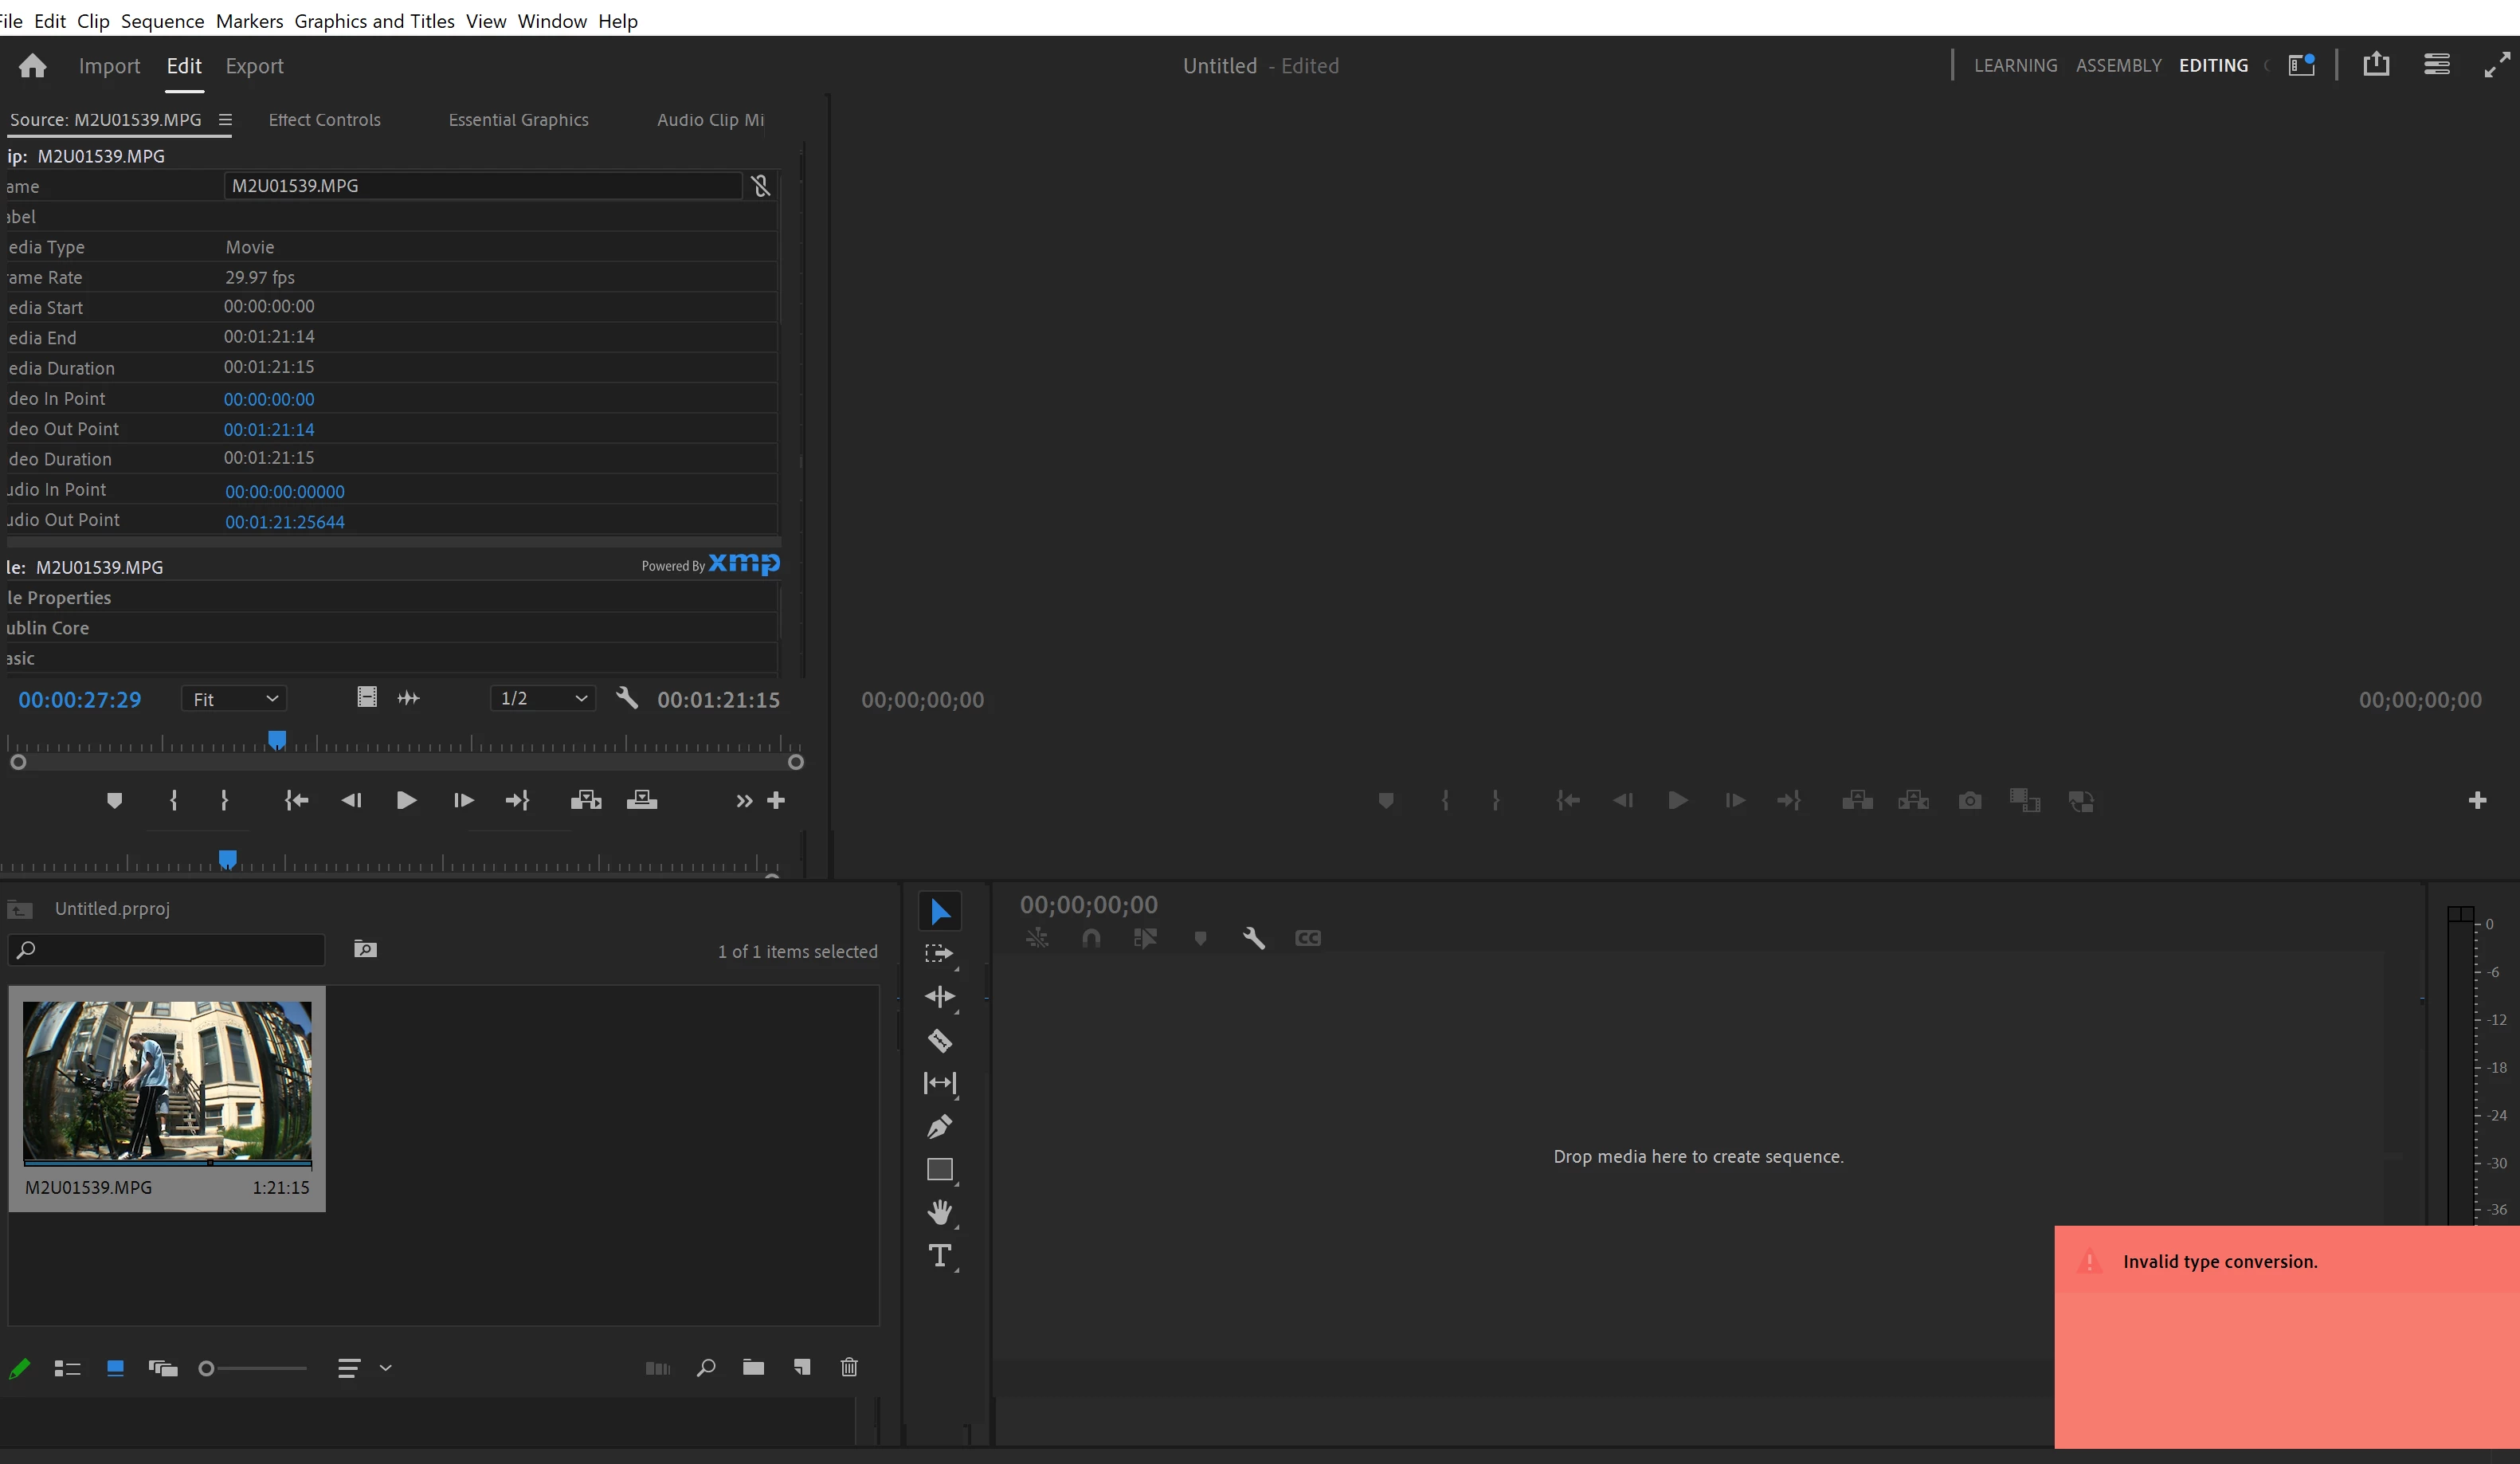This screenshot has width=2520, height=1464.
Task: Toggle Snap in Timeline magnet icon
Action: click(1091, 938)
